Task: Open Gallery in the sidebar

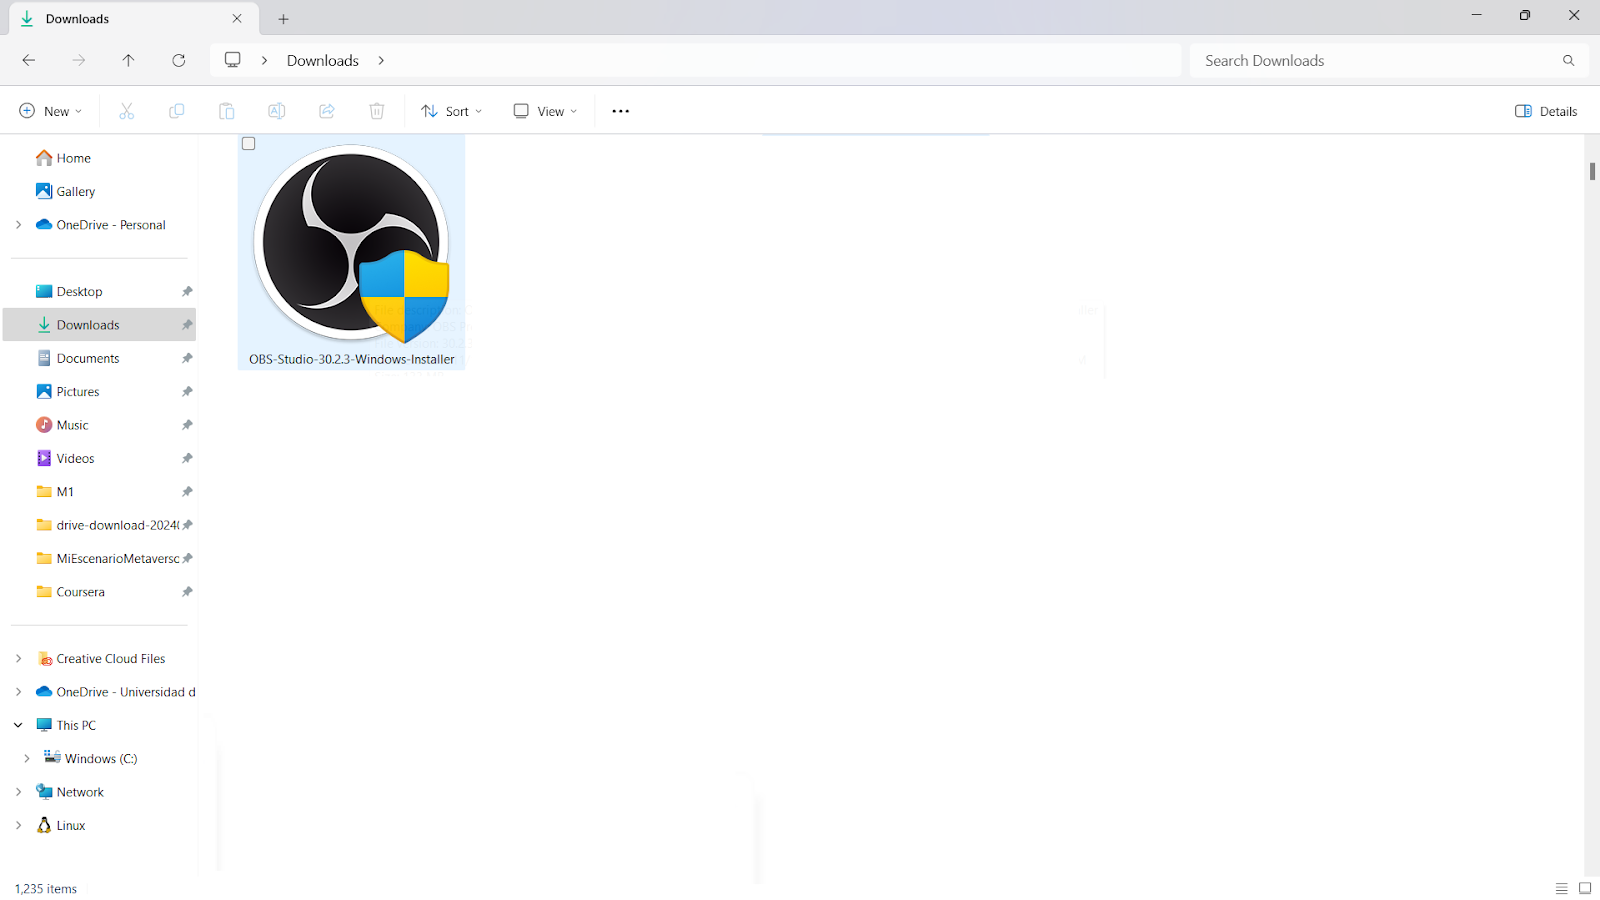Action: tap(76, 192)
